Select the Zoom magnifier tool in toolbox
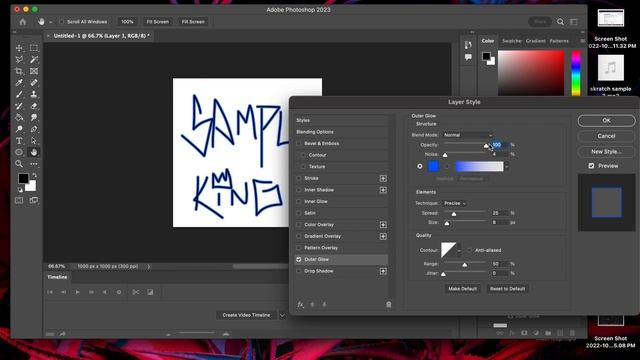Screen dimensions: 640x360 (19, 164)
